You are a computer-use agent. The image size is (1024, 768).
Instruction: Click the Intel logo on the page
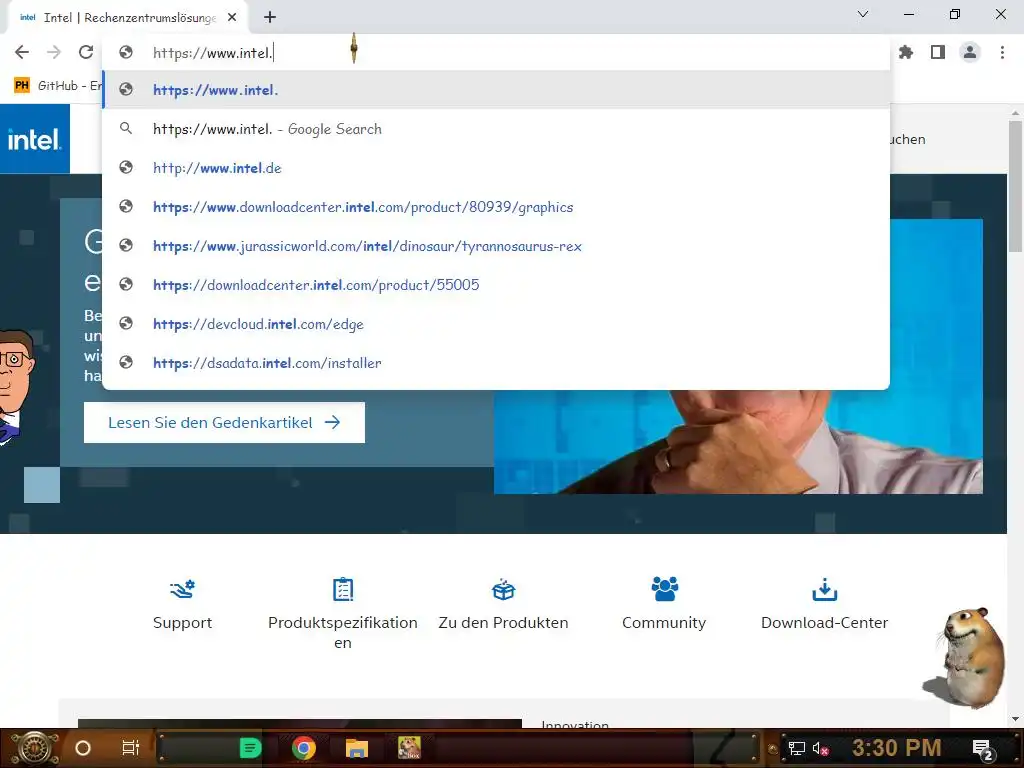(35, 139)
